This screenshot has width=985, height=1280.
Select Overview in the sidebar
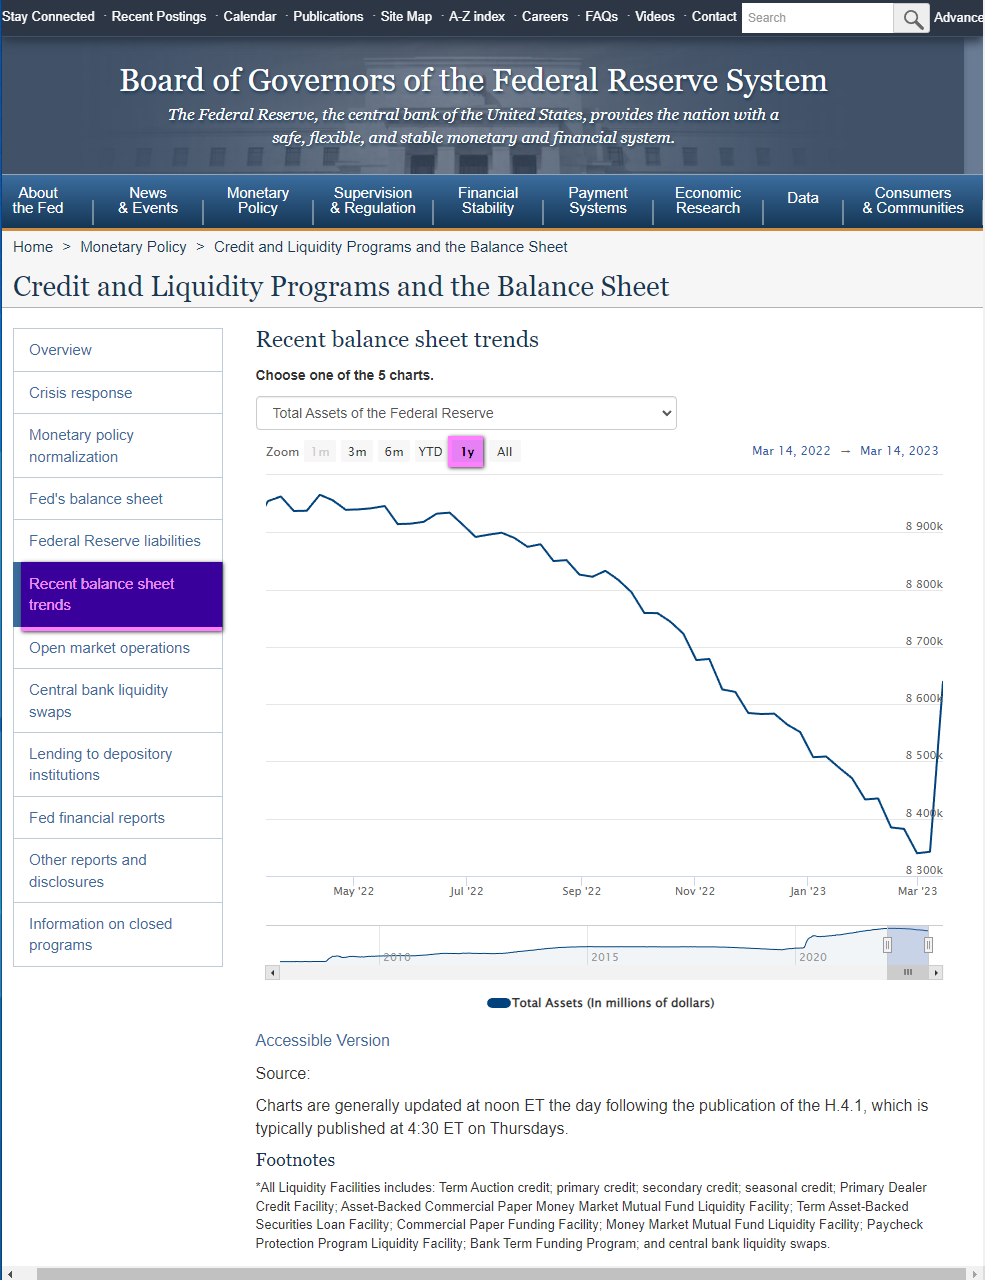pos(118,350)
